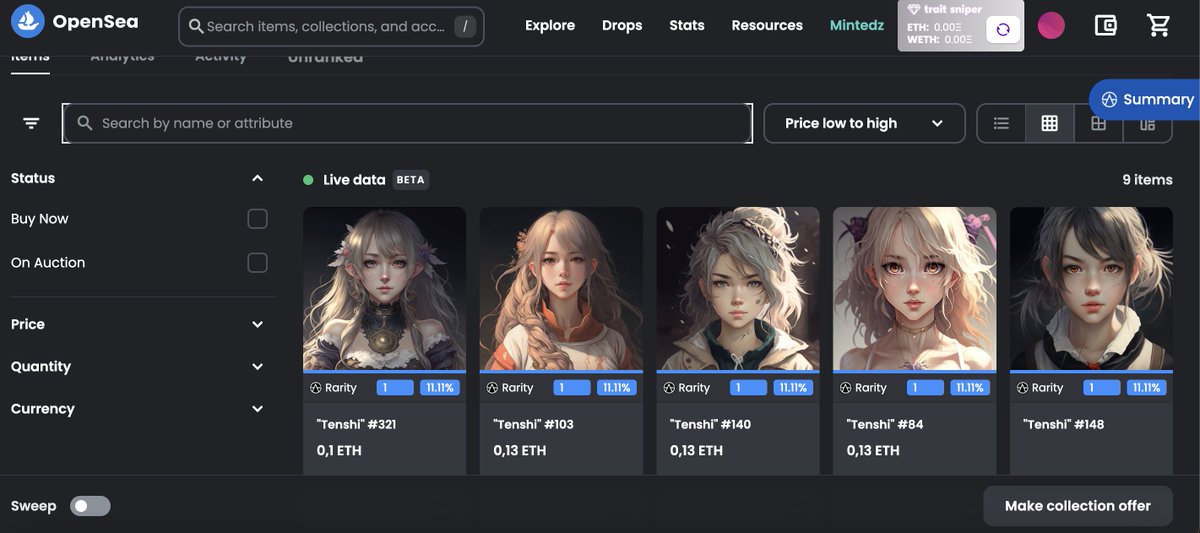Switch to mosaic view layout
The image size is (1200, 533).
[1147, 123]
